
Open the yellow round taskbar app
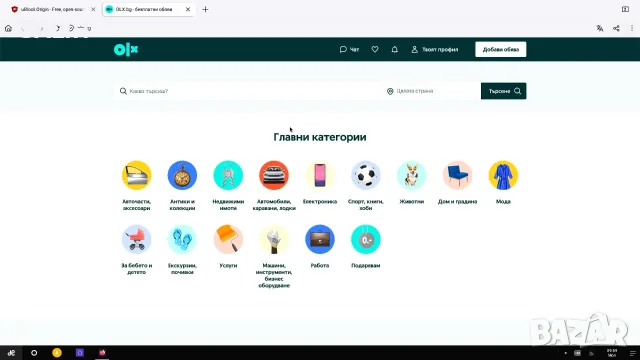pos(57,353)
